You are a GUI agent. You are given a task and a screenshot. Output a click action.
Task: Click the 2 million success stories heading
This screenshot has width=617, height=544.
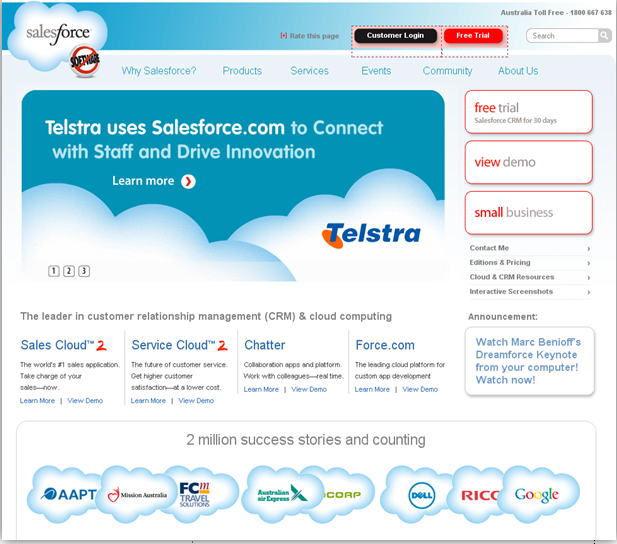click(306, 440)
